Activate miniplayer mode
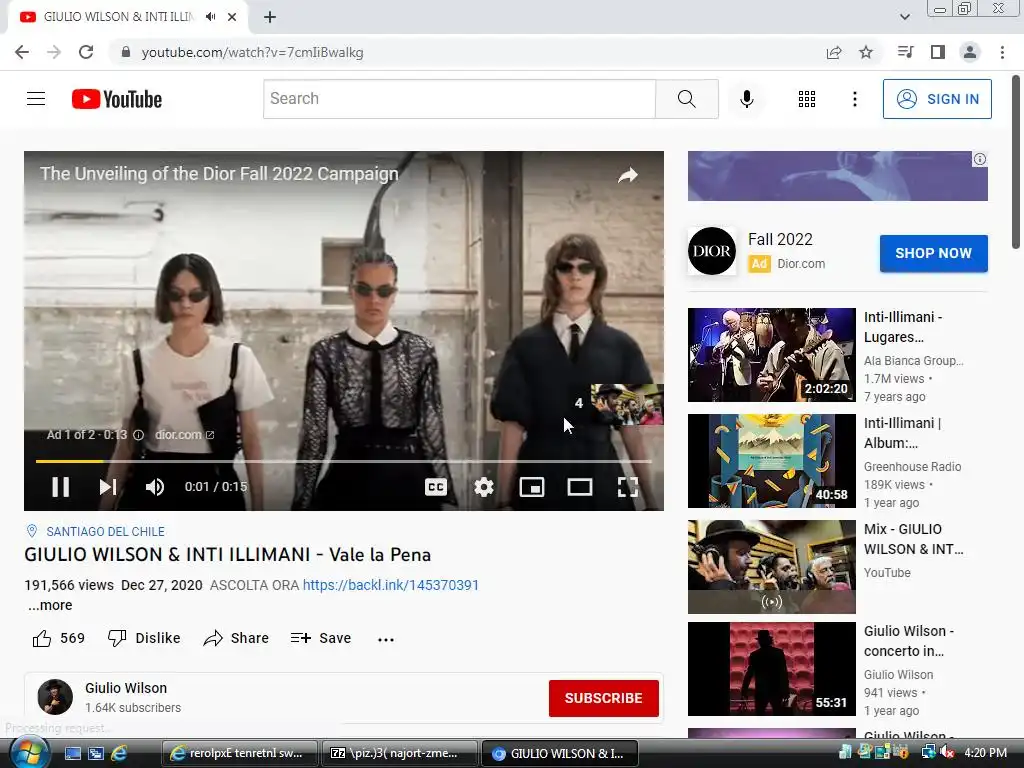This screenshot has height=768, width=1024. pos(532,487)
